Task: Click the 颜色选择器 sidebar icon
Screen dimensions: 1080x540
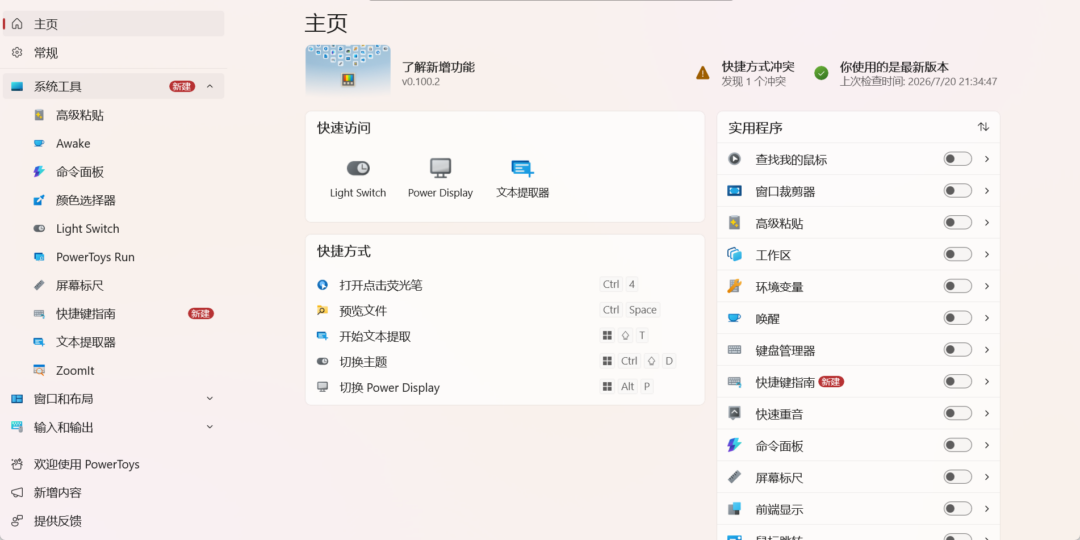Action: 39,200
